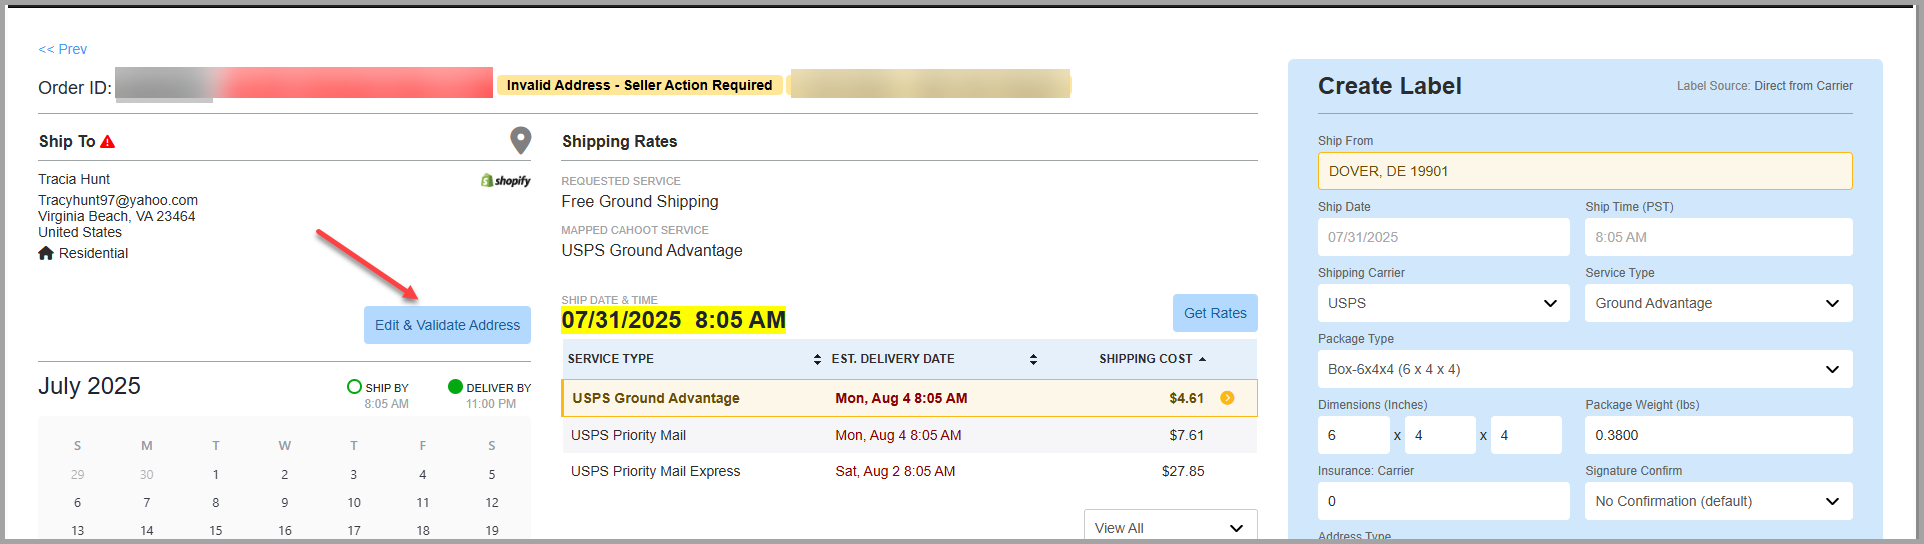This screenshot has height=544, width=1924.
Task: Click the July 2025 calendar heading
Action: click(x=89, y=386)
